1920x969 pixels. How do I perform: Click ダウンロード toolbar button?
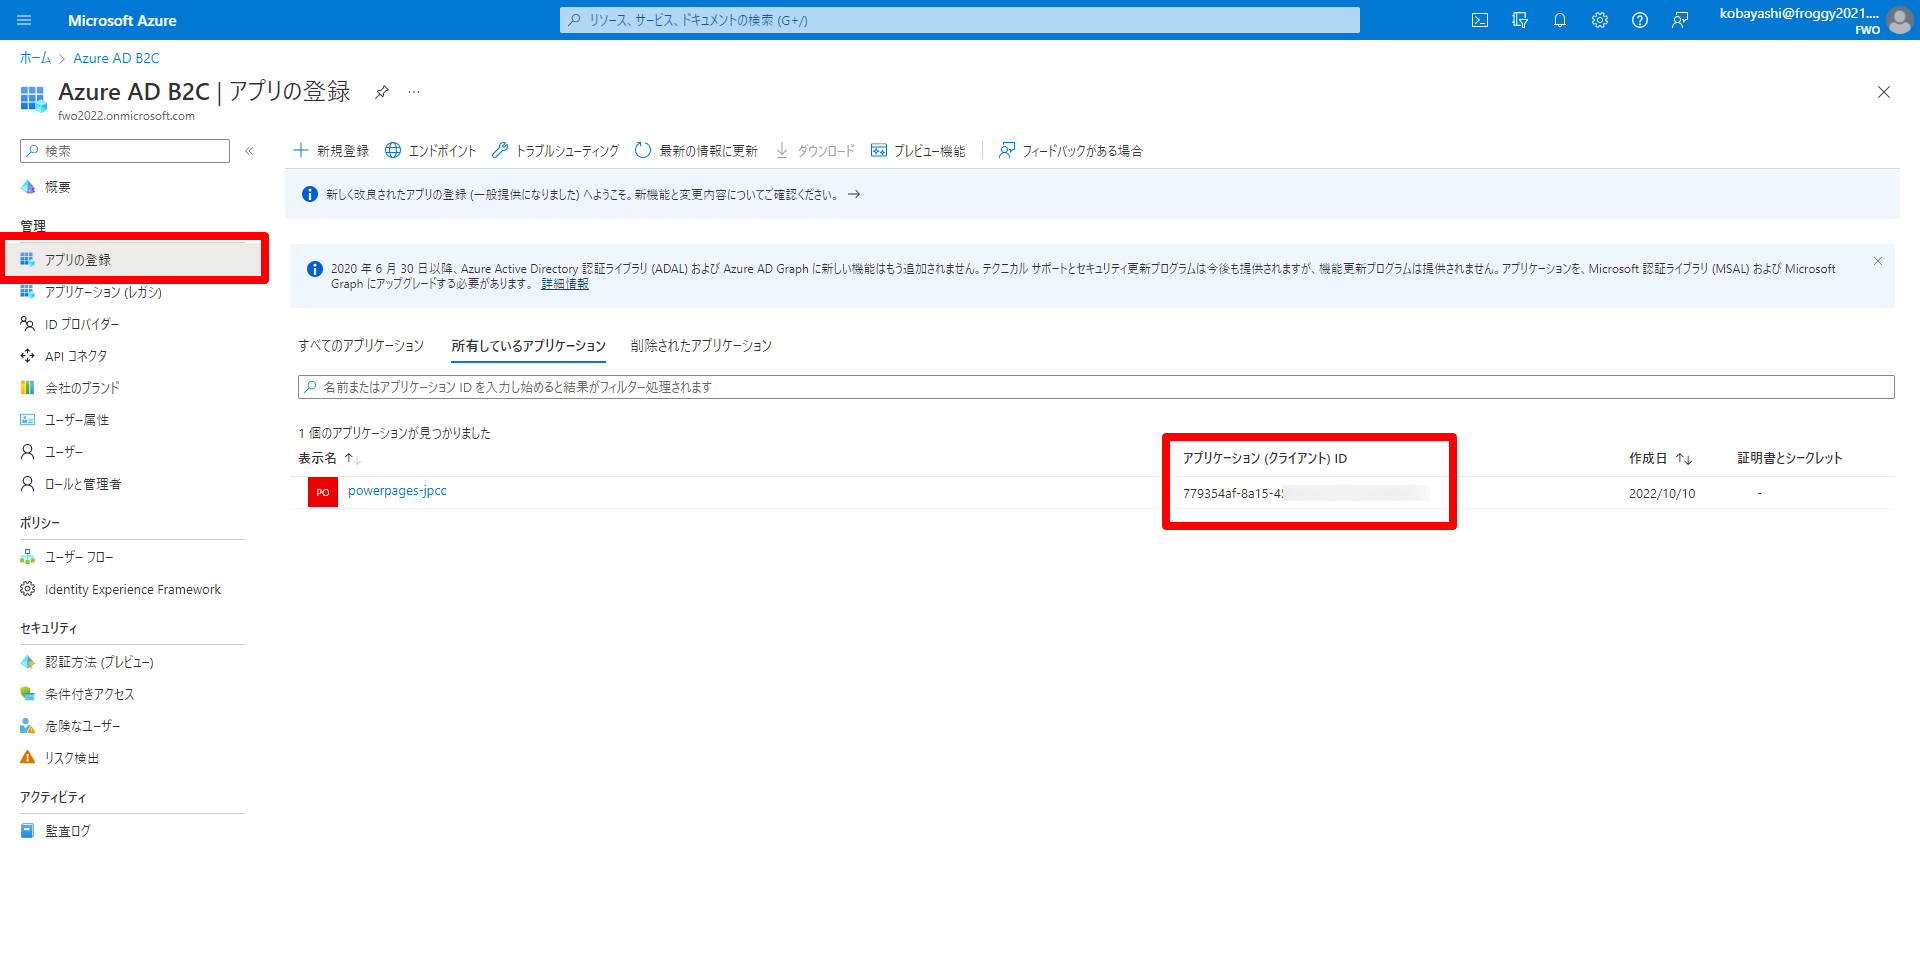[x=815, y=151]
